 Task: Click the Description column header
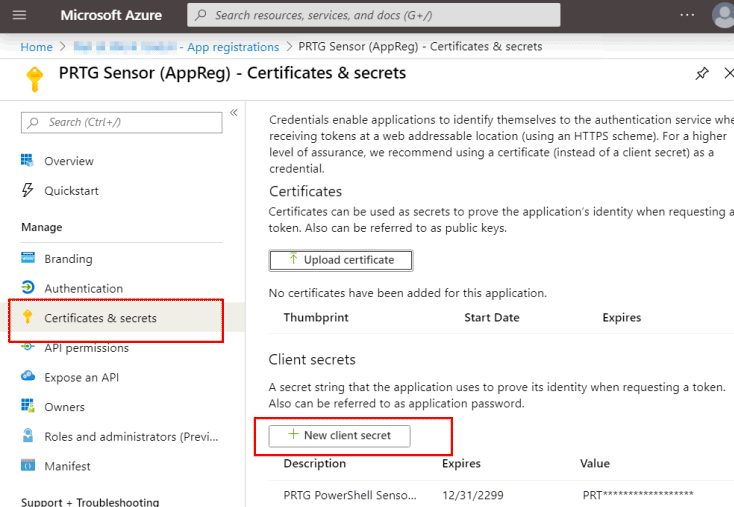click(x=315, y=463)
